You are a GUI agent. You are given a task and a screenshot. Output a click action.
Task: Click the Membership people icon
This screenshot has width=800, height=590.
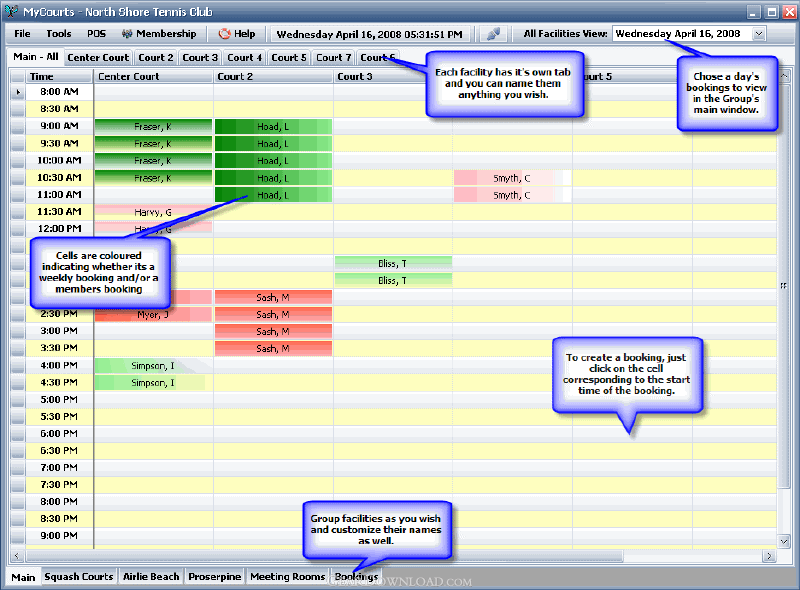tap(127, 34)
